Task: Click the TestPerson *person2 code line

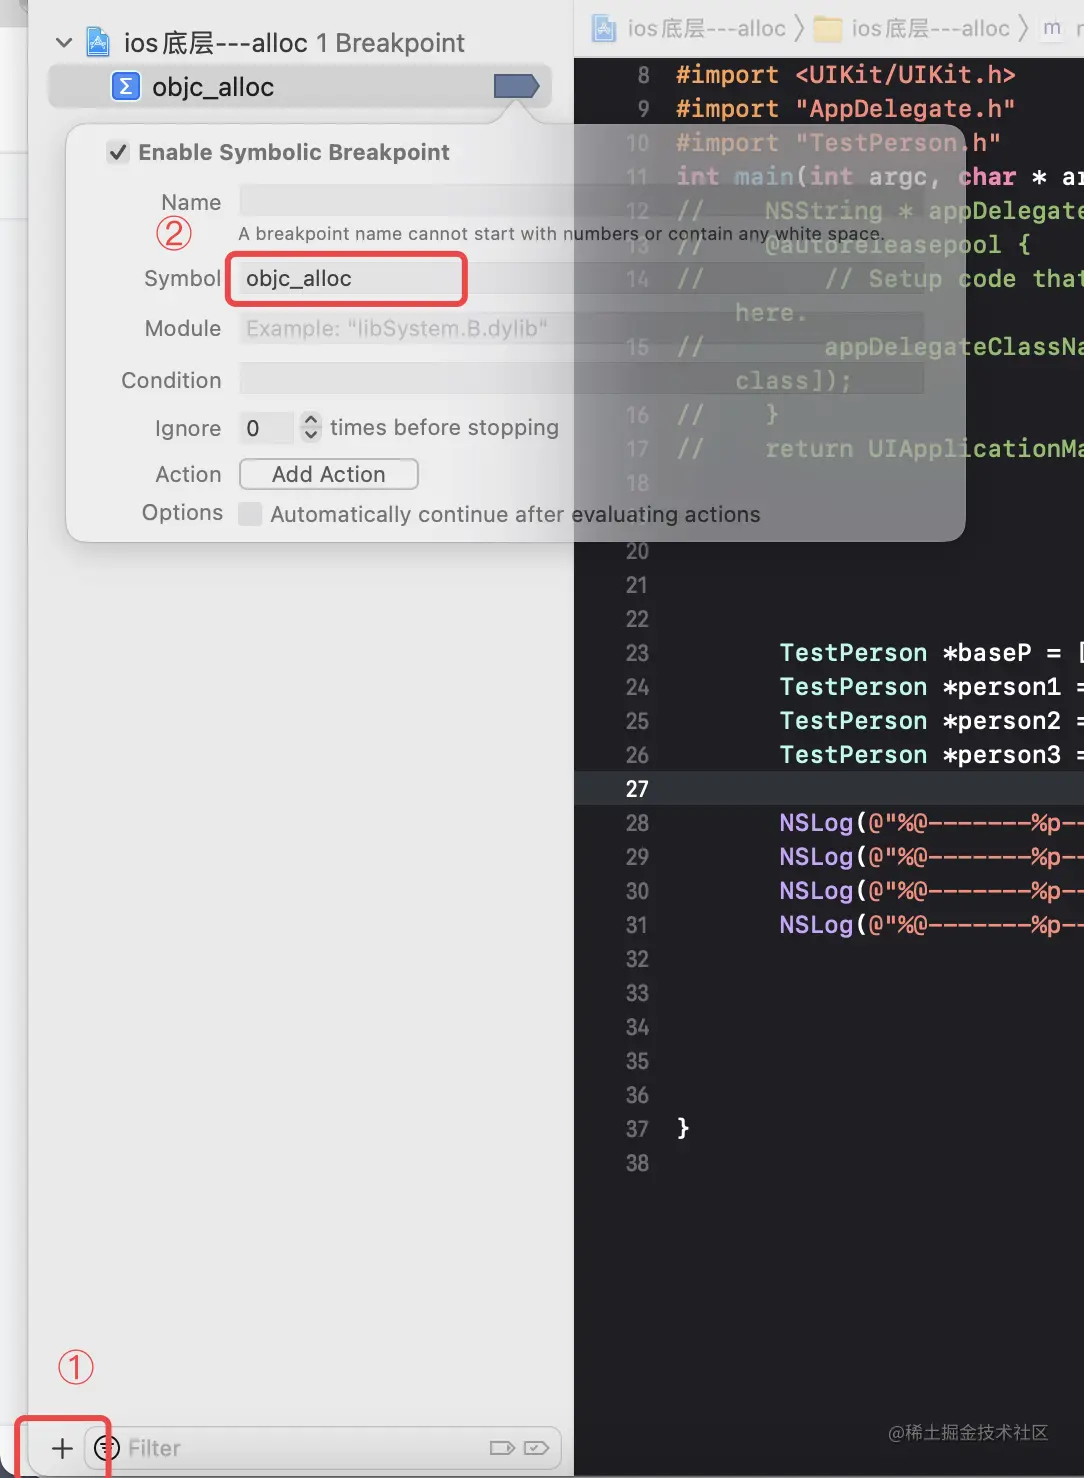Action: [x=930, y=721]
